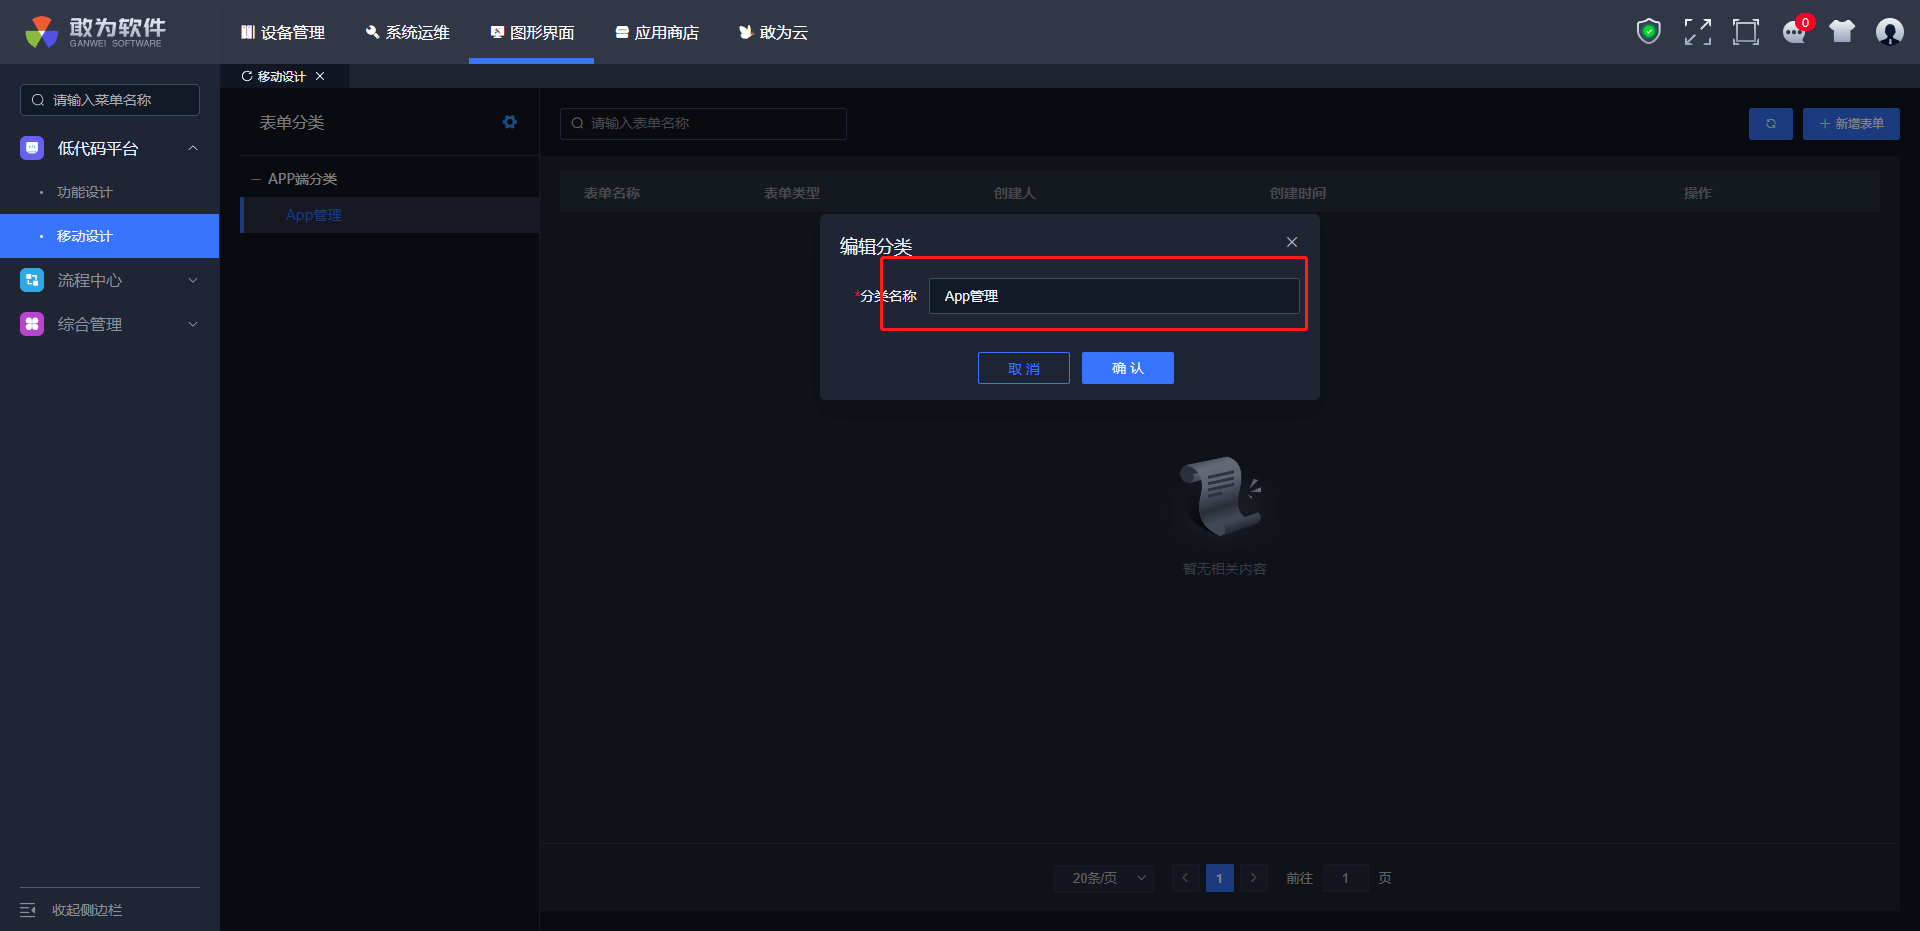Click the collapse sidebar icon at bottom
1920x931 pixels.
pyautogui.click(x=28, y=910)
